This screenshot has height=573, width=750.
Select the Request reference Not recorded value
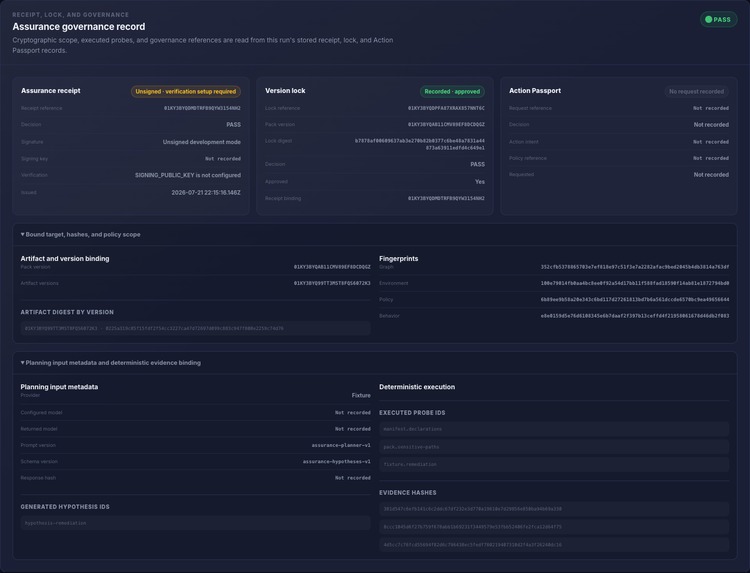pos(711,108)
